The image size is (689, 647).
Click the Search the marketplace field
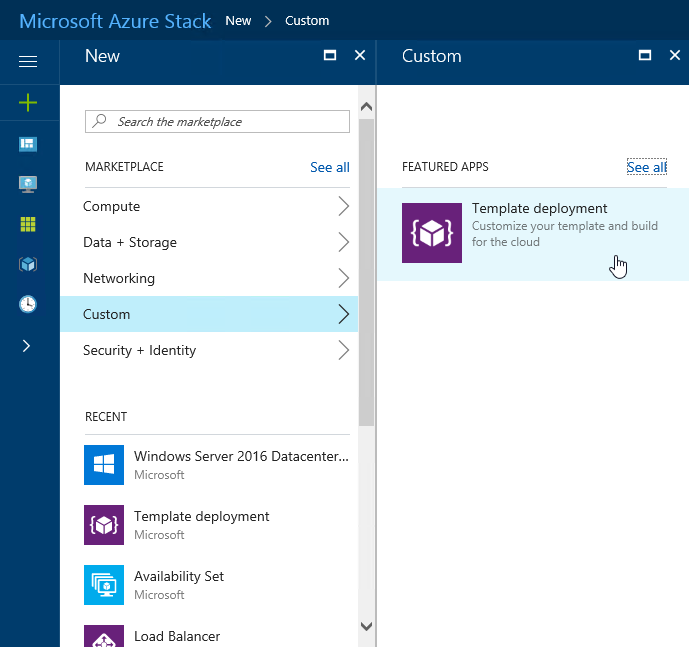tap(217, 121)
